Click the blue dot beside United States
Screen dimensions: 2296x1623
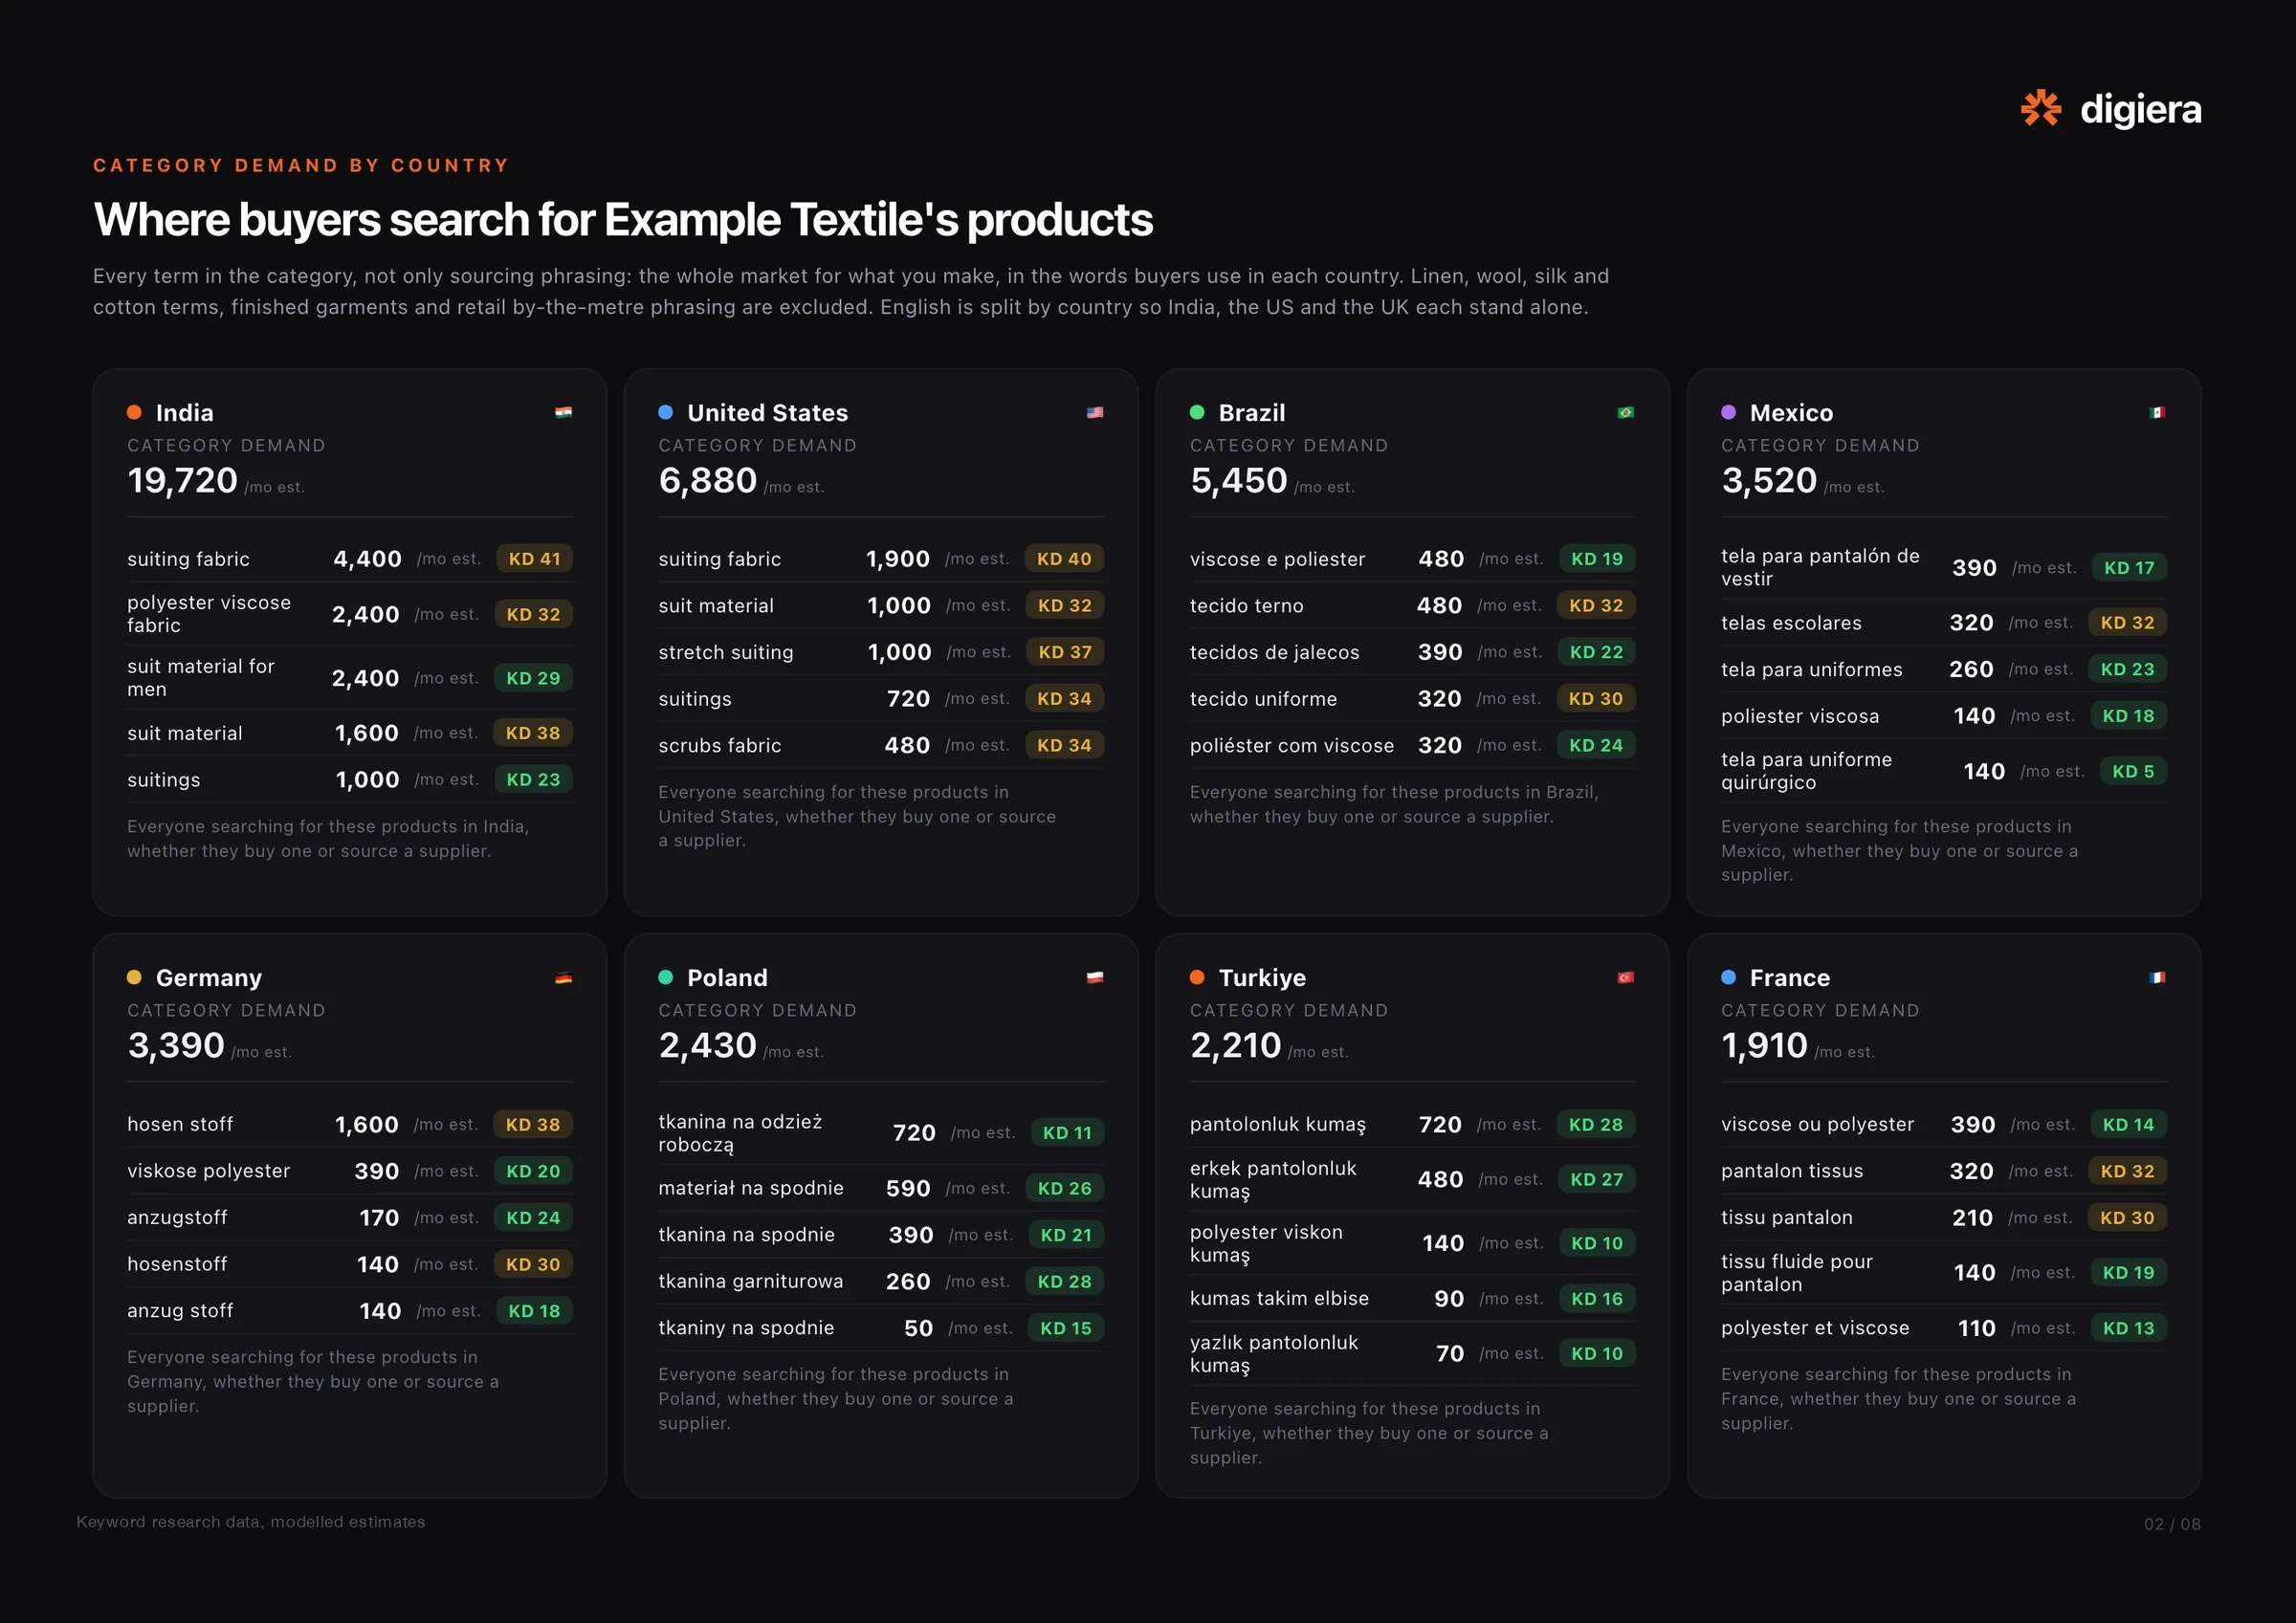pyautogui.click(x=665, y=412)
